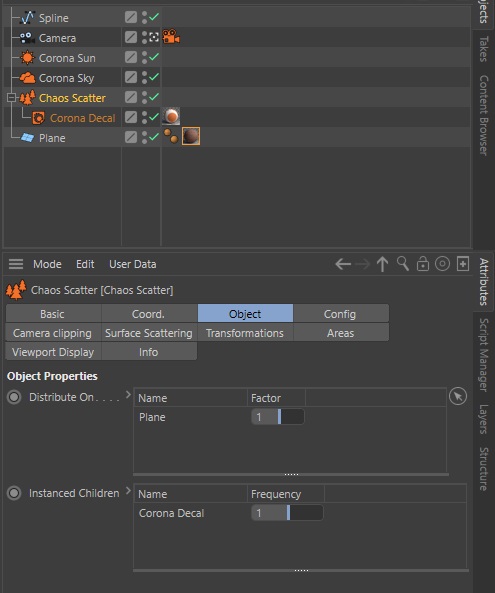Click the Camera protection tag icon
495x593 pixels.
pyautogui.click(x=171, y=37)
